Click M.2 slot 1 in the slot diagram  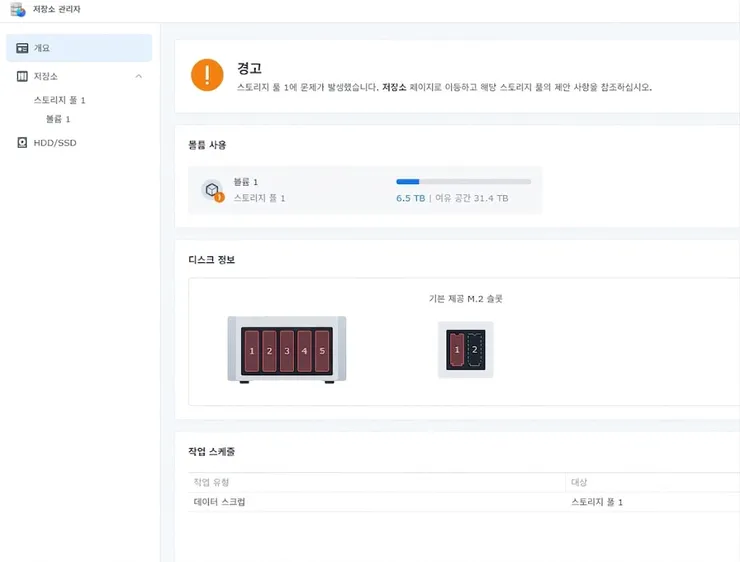click(x=456, y=350)
